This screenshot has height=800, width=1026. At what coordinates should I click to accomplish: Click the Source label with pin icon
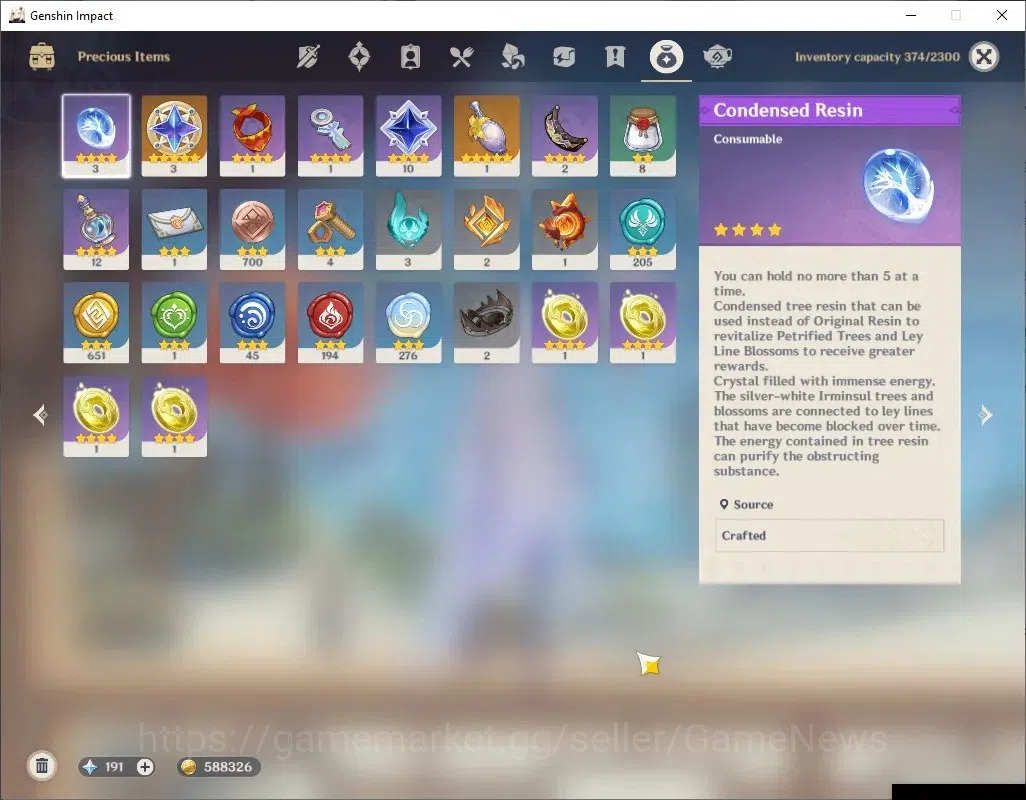pyautogui.click(x=746, y=504)
